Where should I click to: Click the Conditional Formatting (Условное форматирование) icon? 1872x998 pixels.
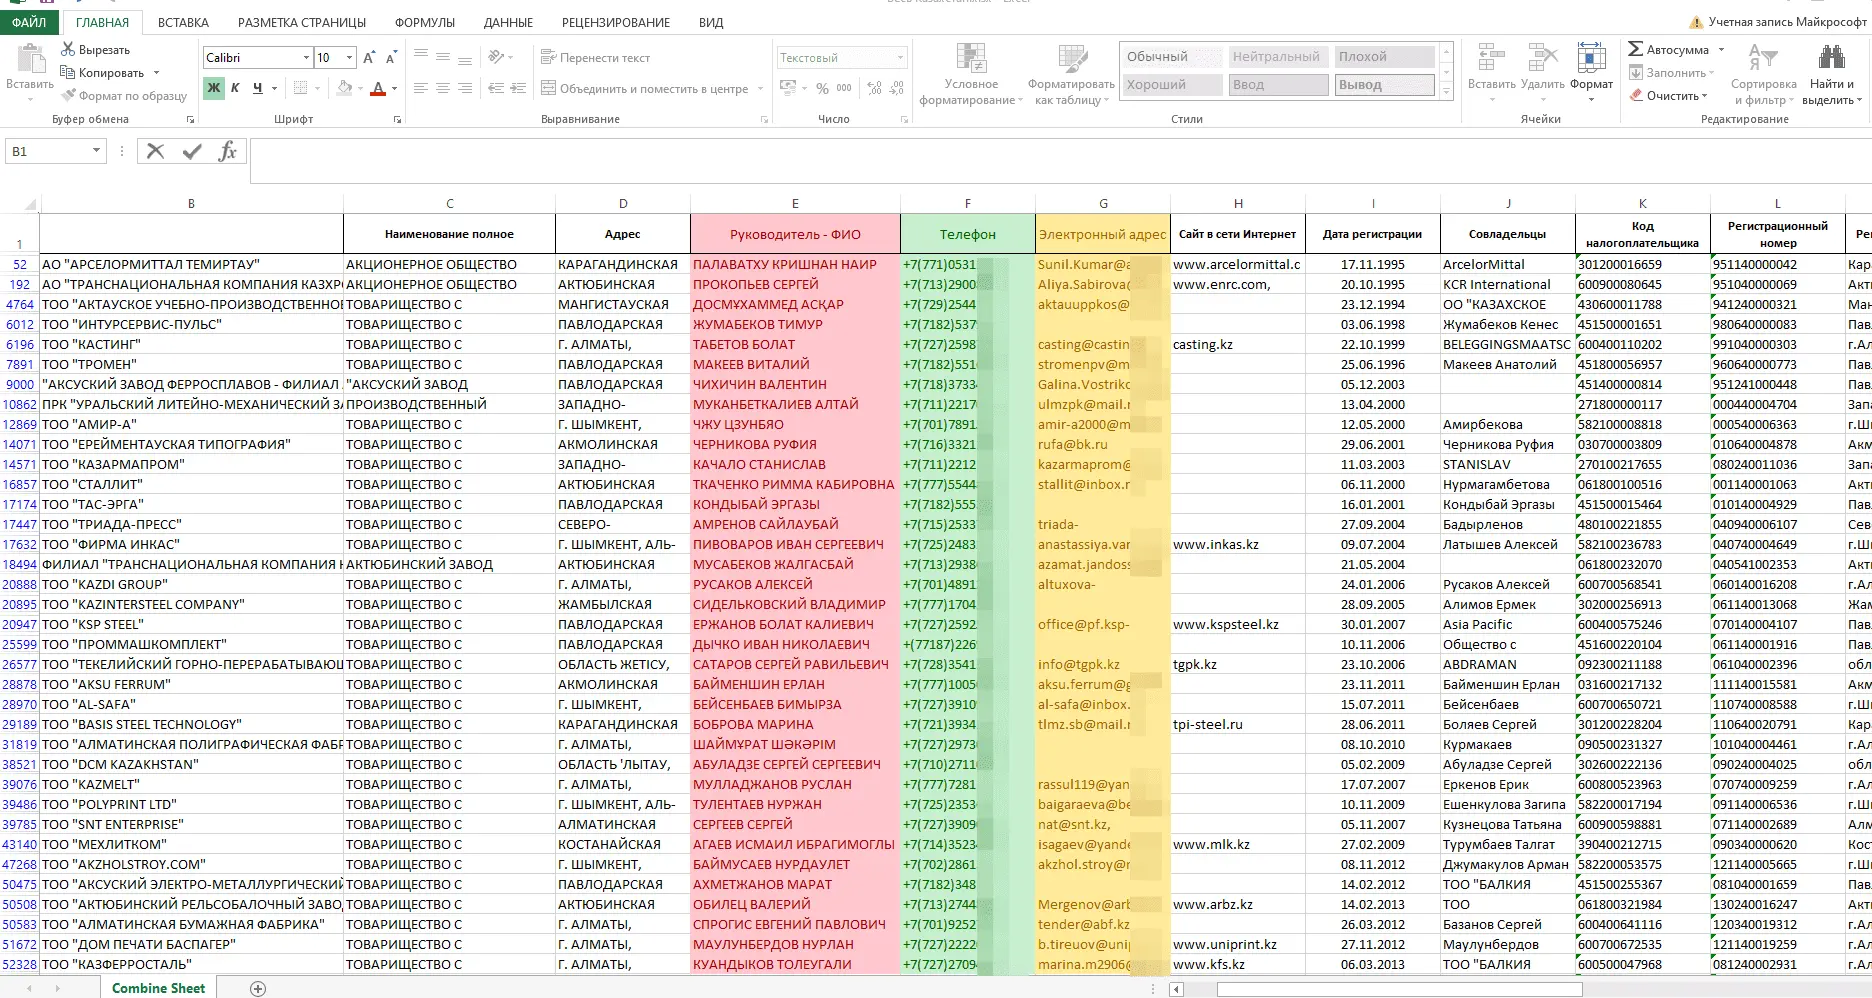pyautogui.click(x=971, y=59)
